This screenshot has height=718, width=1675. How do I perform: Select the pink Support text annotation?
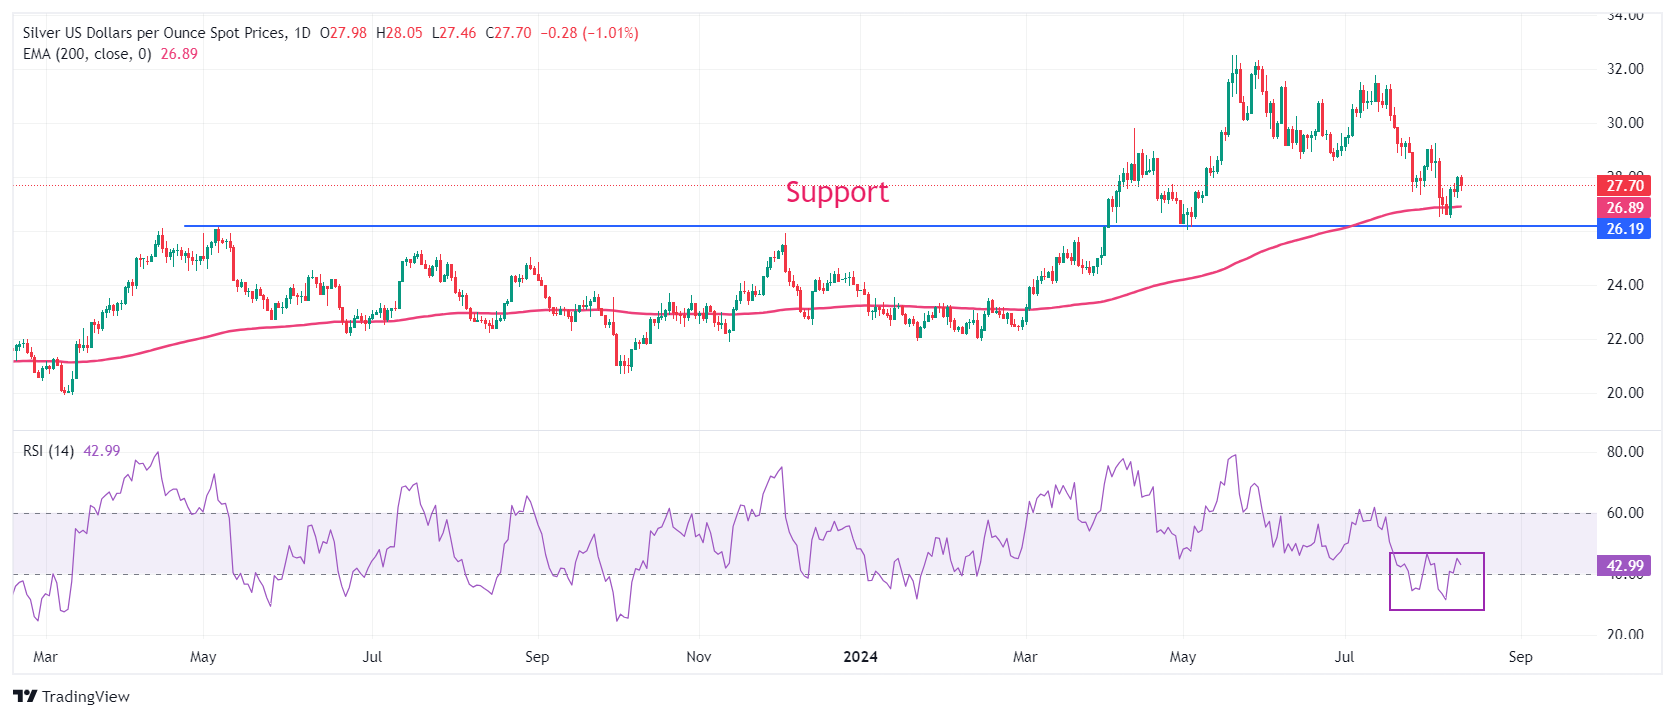point(837,192)
